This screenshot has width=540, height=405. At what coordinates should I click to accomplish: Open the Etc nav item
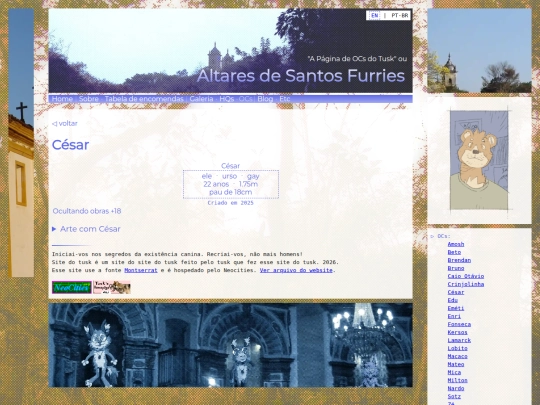coord(285,99)
